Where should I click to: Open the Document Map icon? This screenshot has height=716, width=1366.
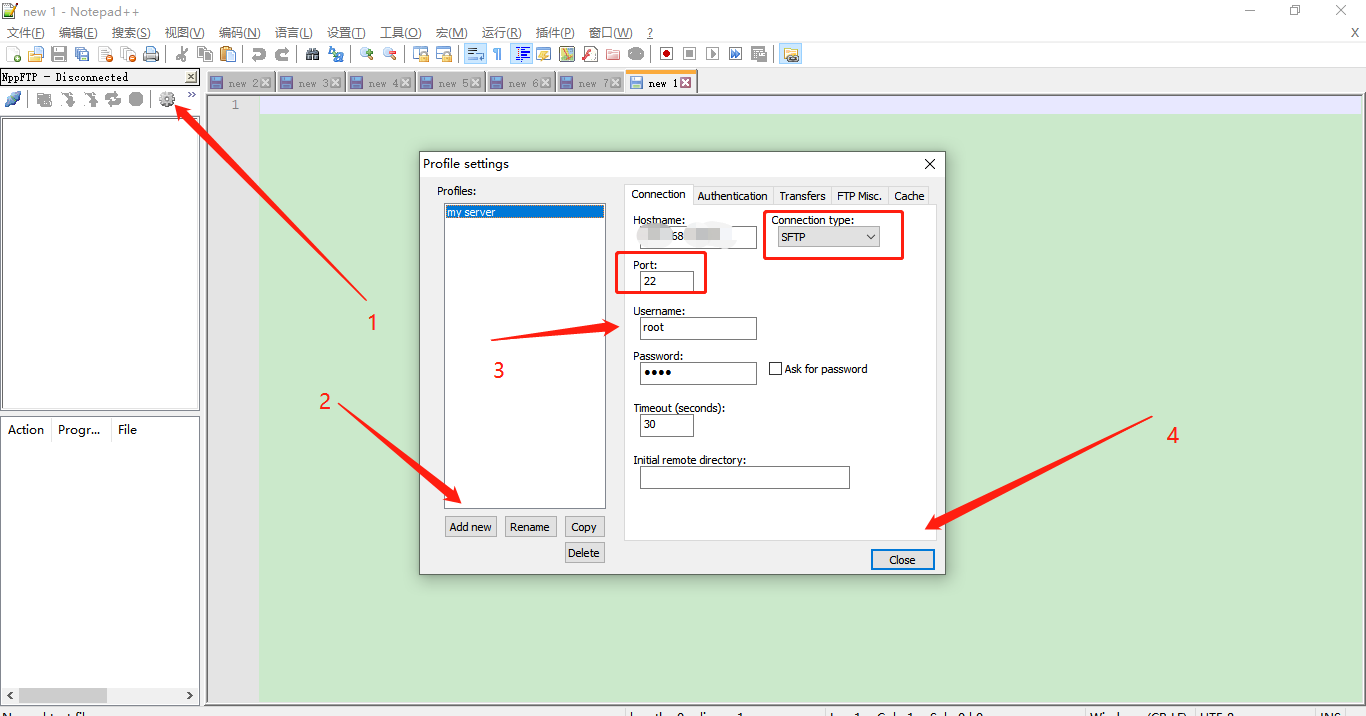coord(567,54)
